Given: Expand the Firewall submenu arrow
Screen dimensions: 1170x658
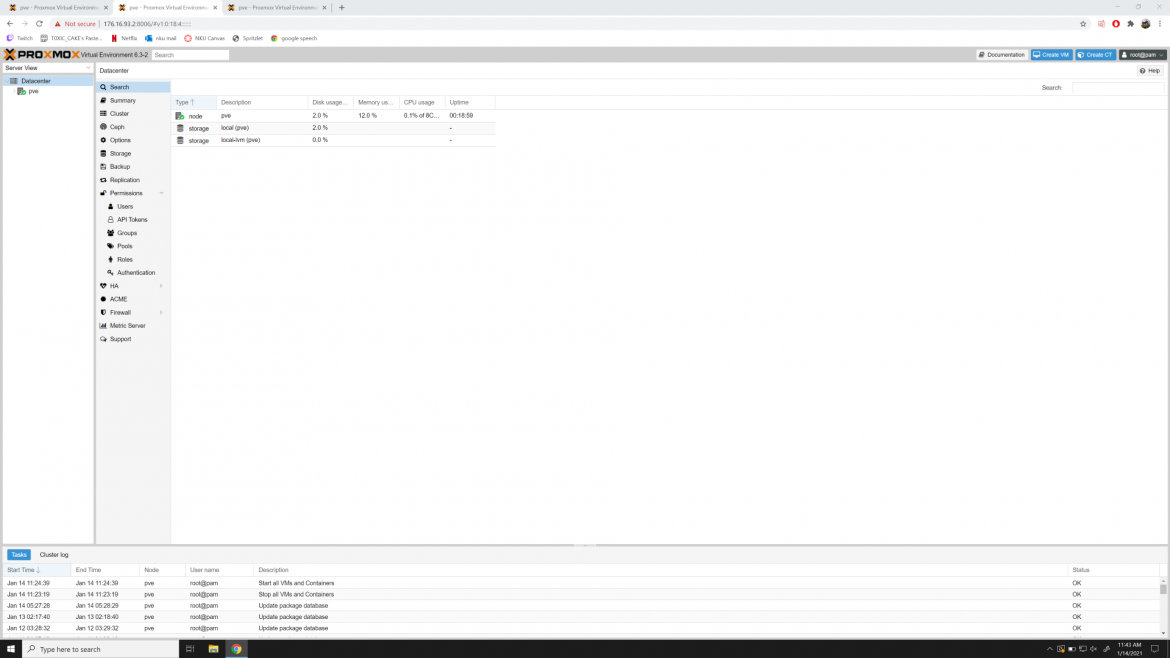Looking at the screenshot, I should point(161,313).
